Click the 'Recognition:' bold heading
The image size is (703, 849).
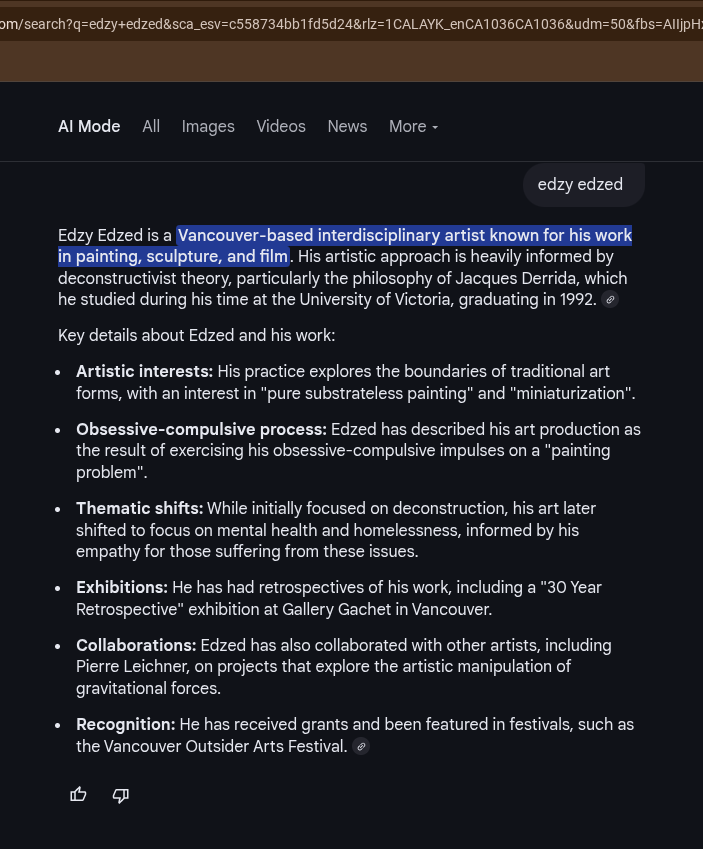(x=126, y=724)
